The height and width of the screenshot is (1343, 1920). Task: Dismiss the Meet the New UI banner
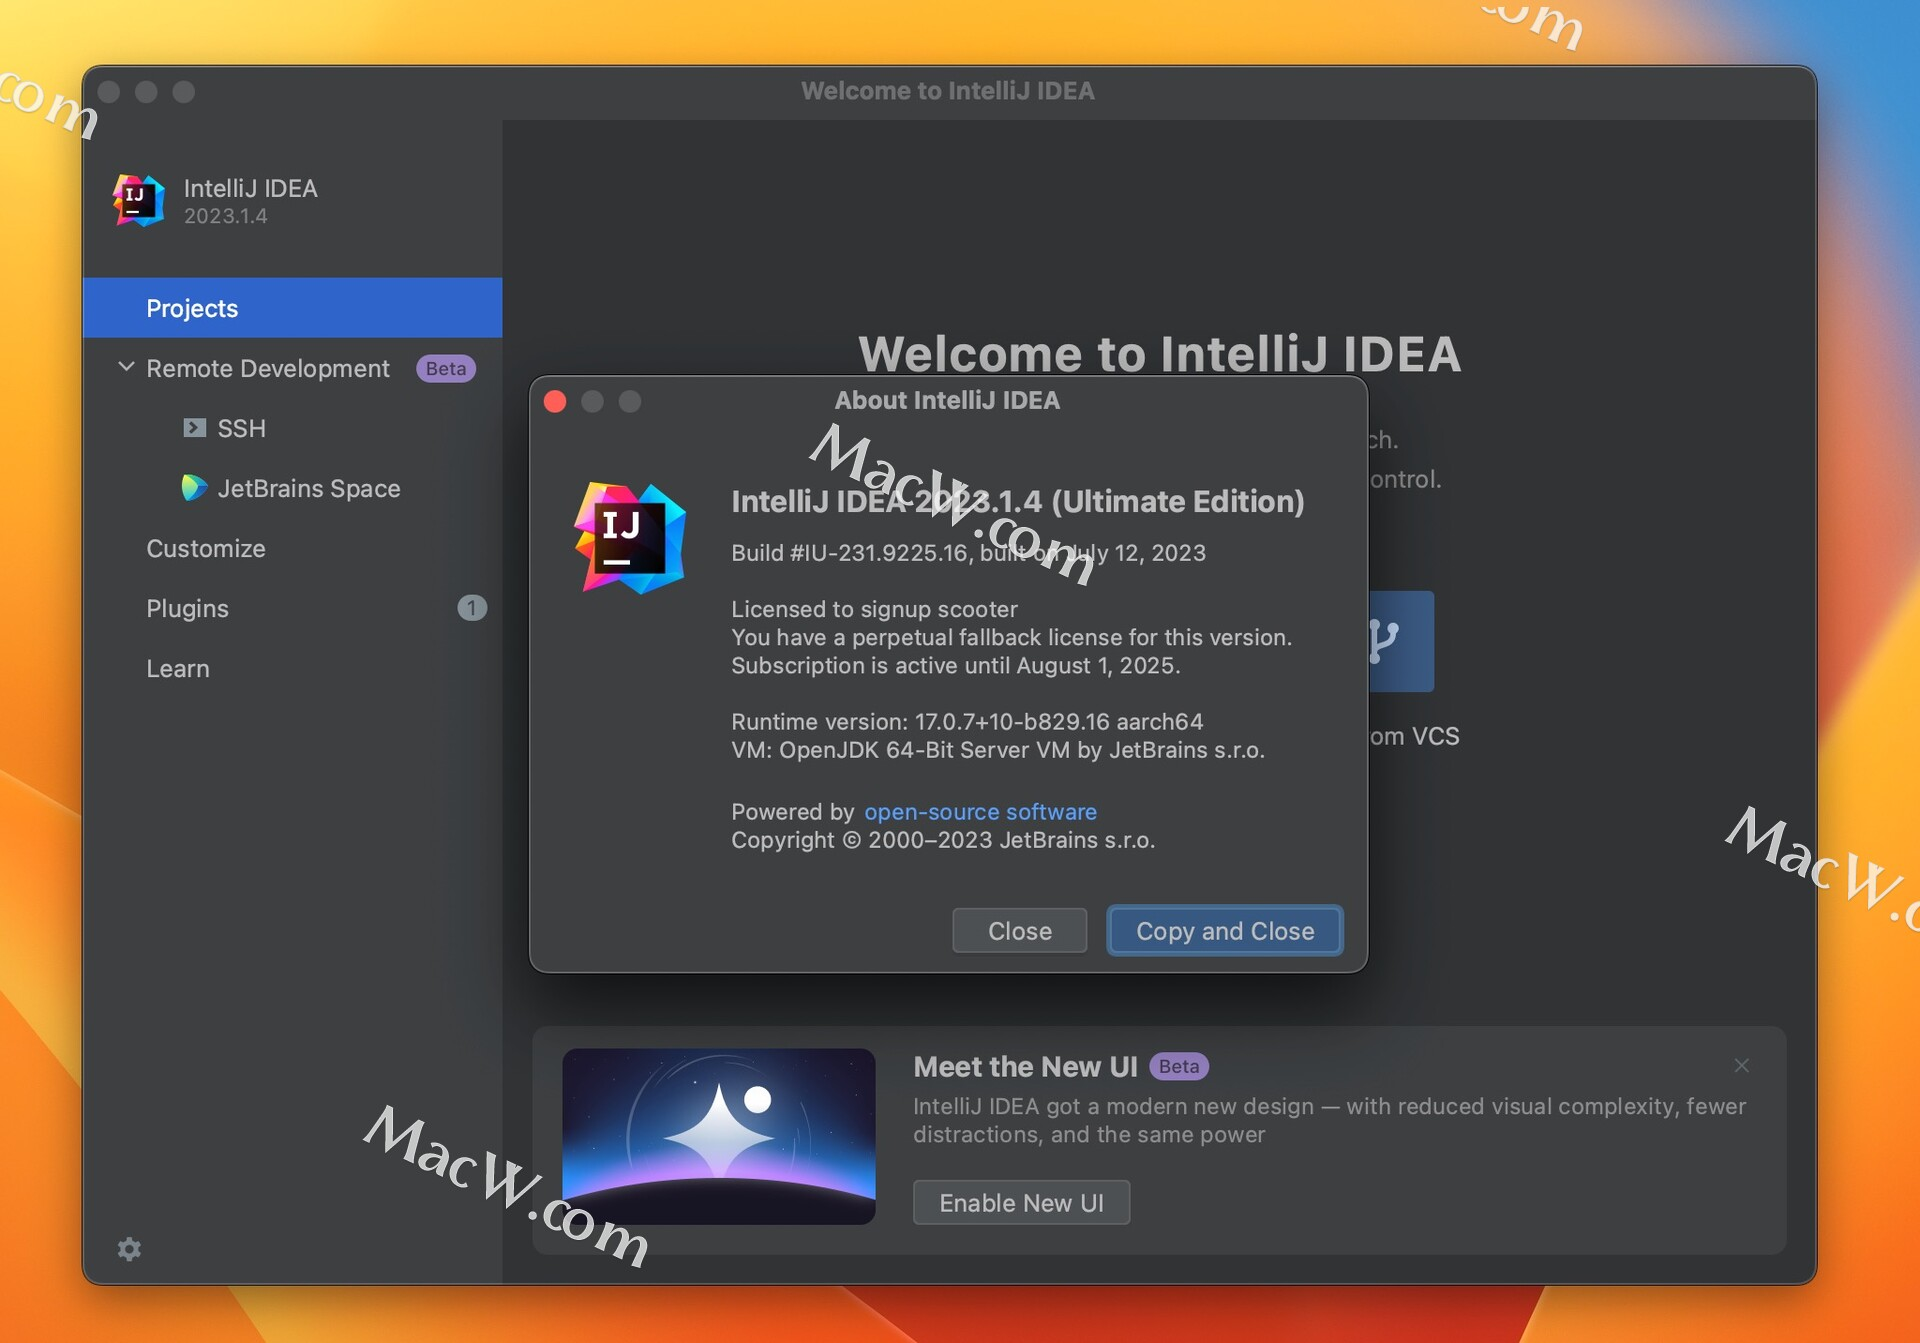[x=1741, y=1065]
